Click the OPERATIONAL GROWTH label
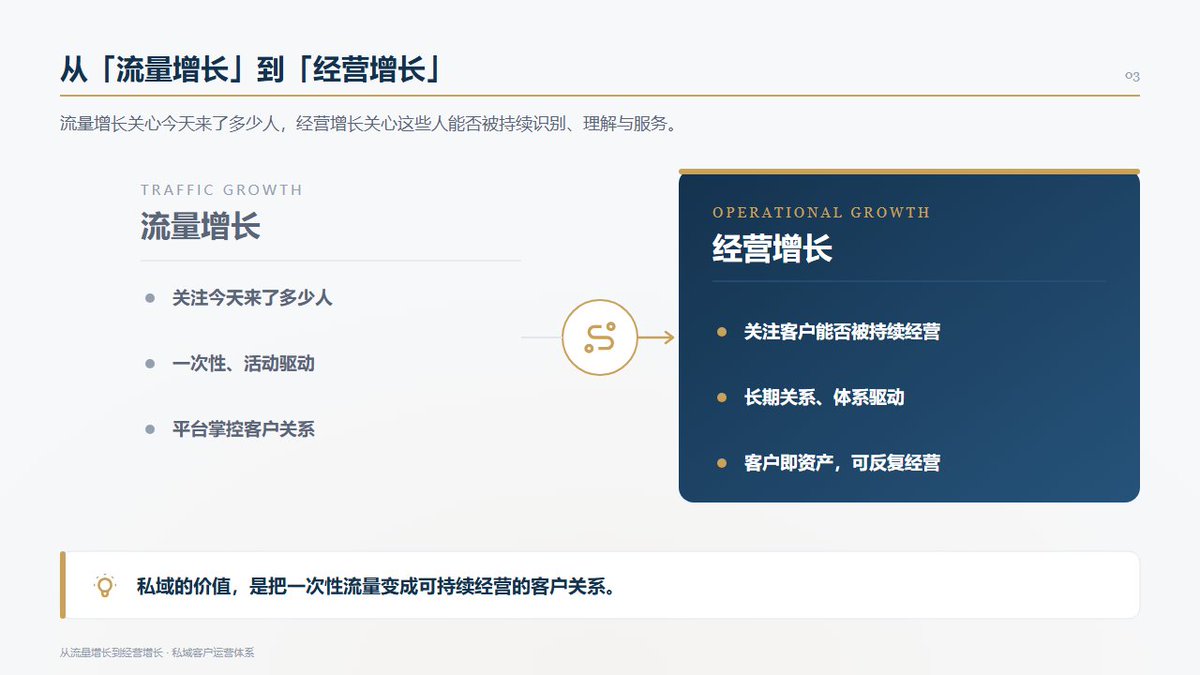 (x=821, y=212)
